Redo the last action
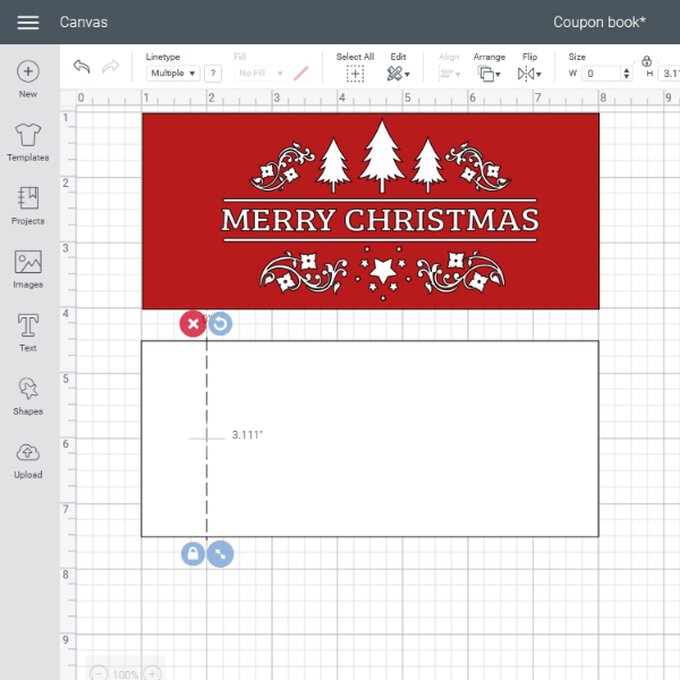Viewport: 680px width, 680px height. point(111,66)
